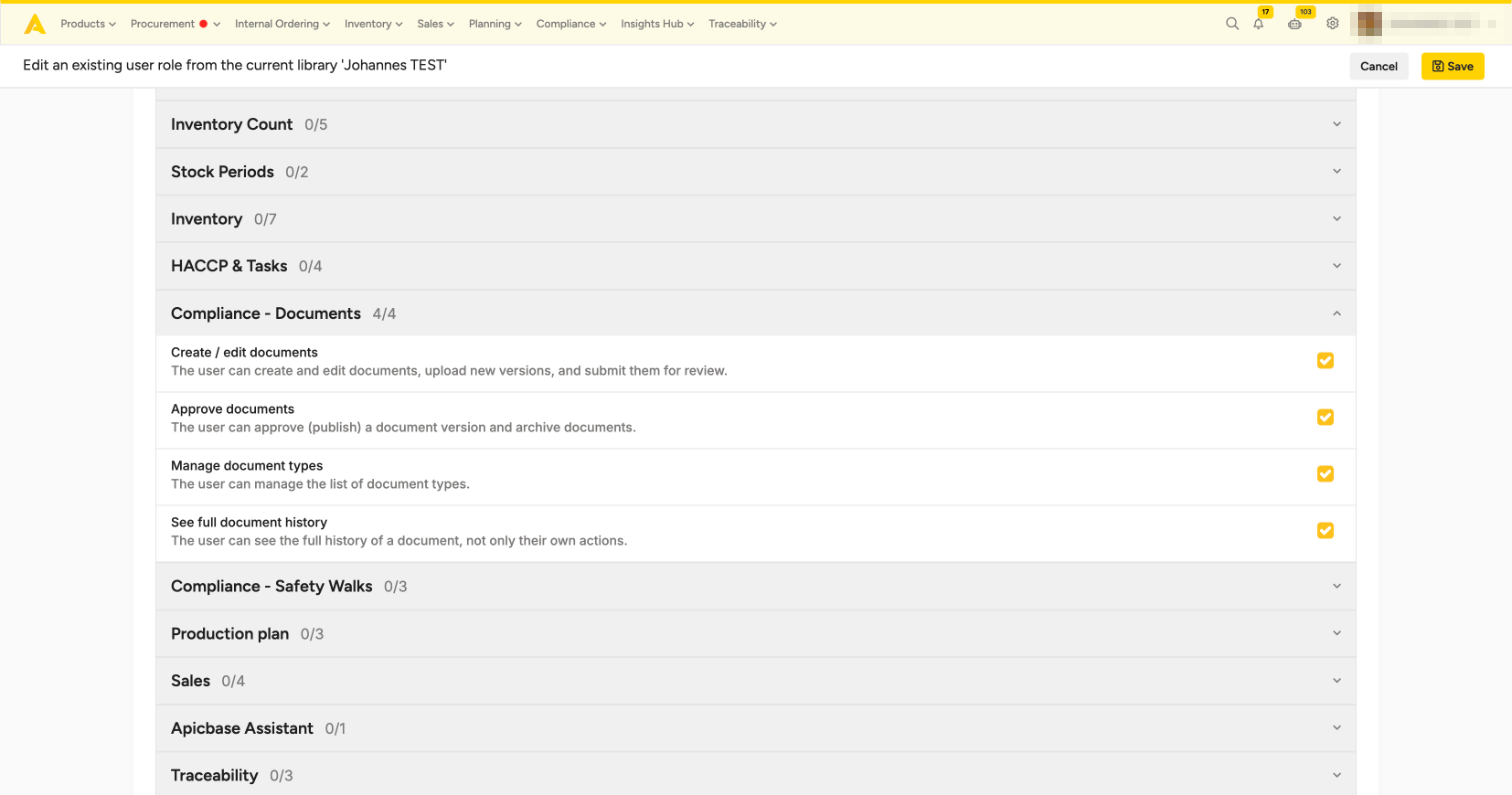Expand the Apicbase Assistant section
This screenshot has width=1512, height=795.
pyautogui.click(x=756, y=729)
